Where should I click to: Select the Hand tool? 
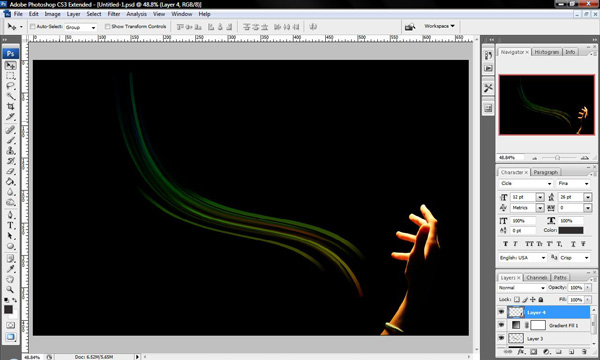tap(10, 279)
